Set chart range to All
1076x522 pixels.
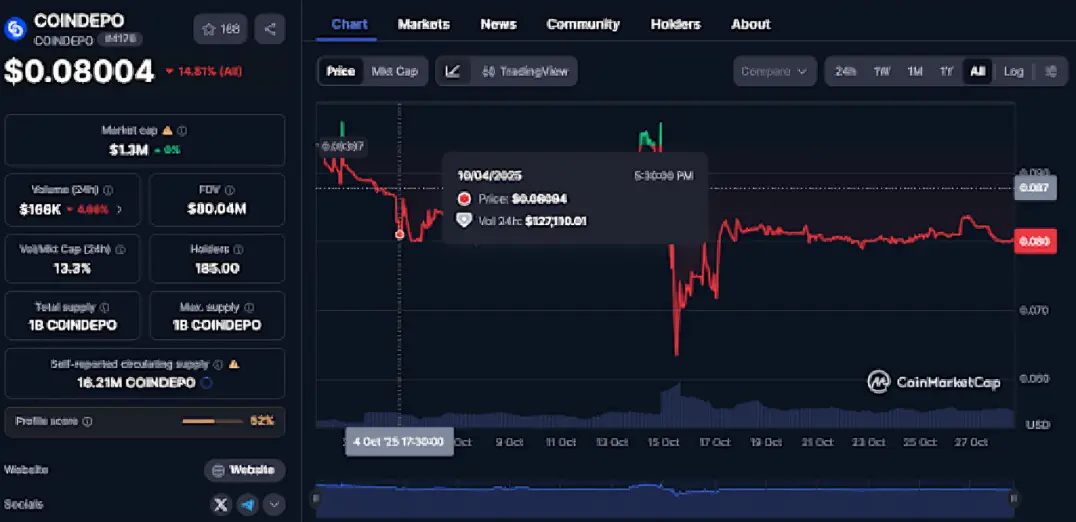click(x=978, y=71)
